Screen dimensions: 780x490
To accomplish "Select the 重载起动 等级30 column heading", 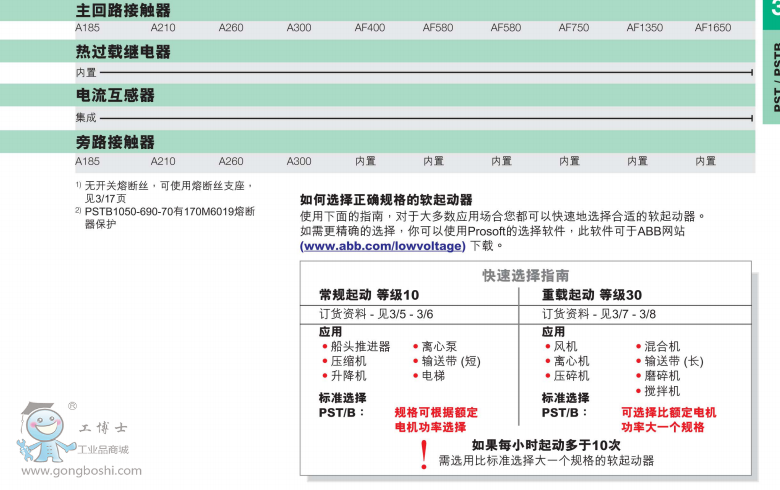I will pyautogui.click(x=592, y=294).
